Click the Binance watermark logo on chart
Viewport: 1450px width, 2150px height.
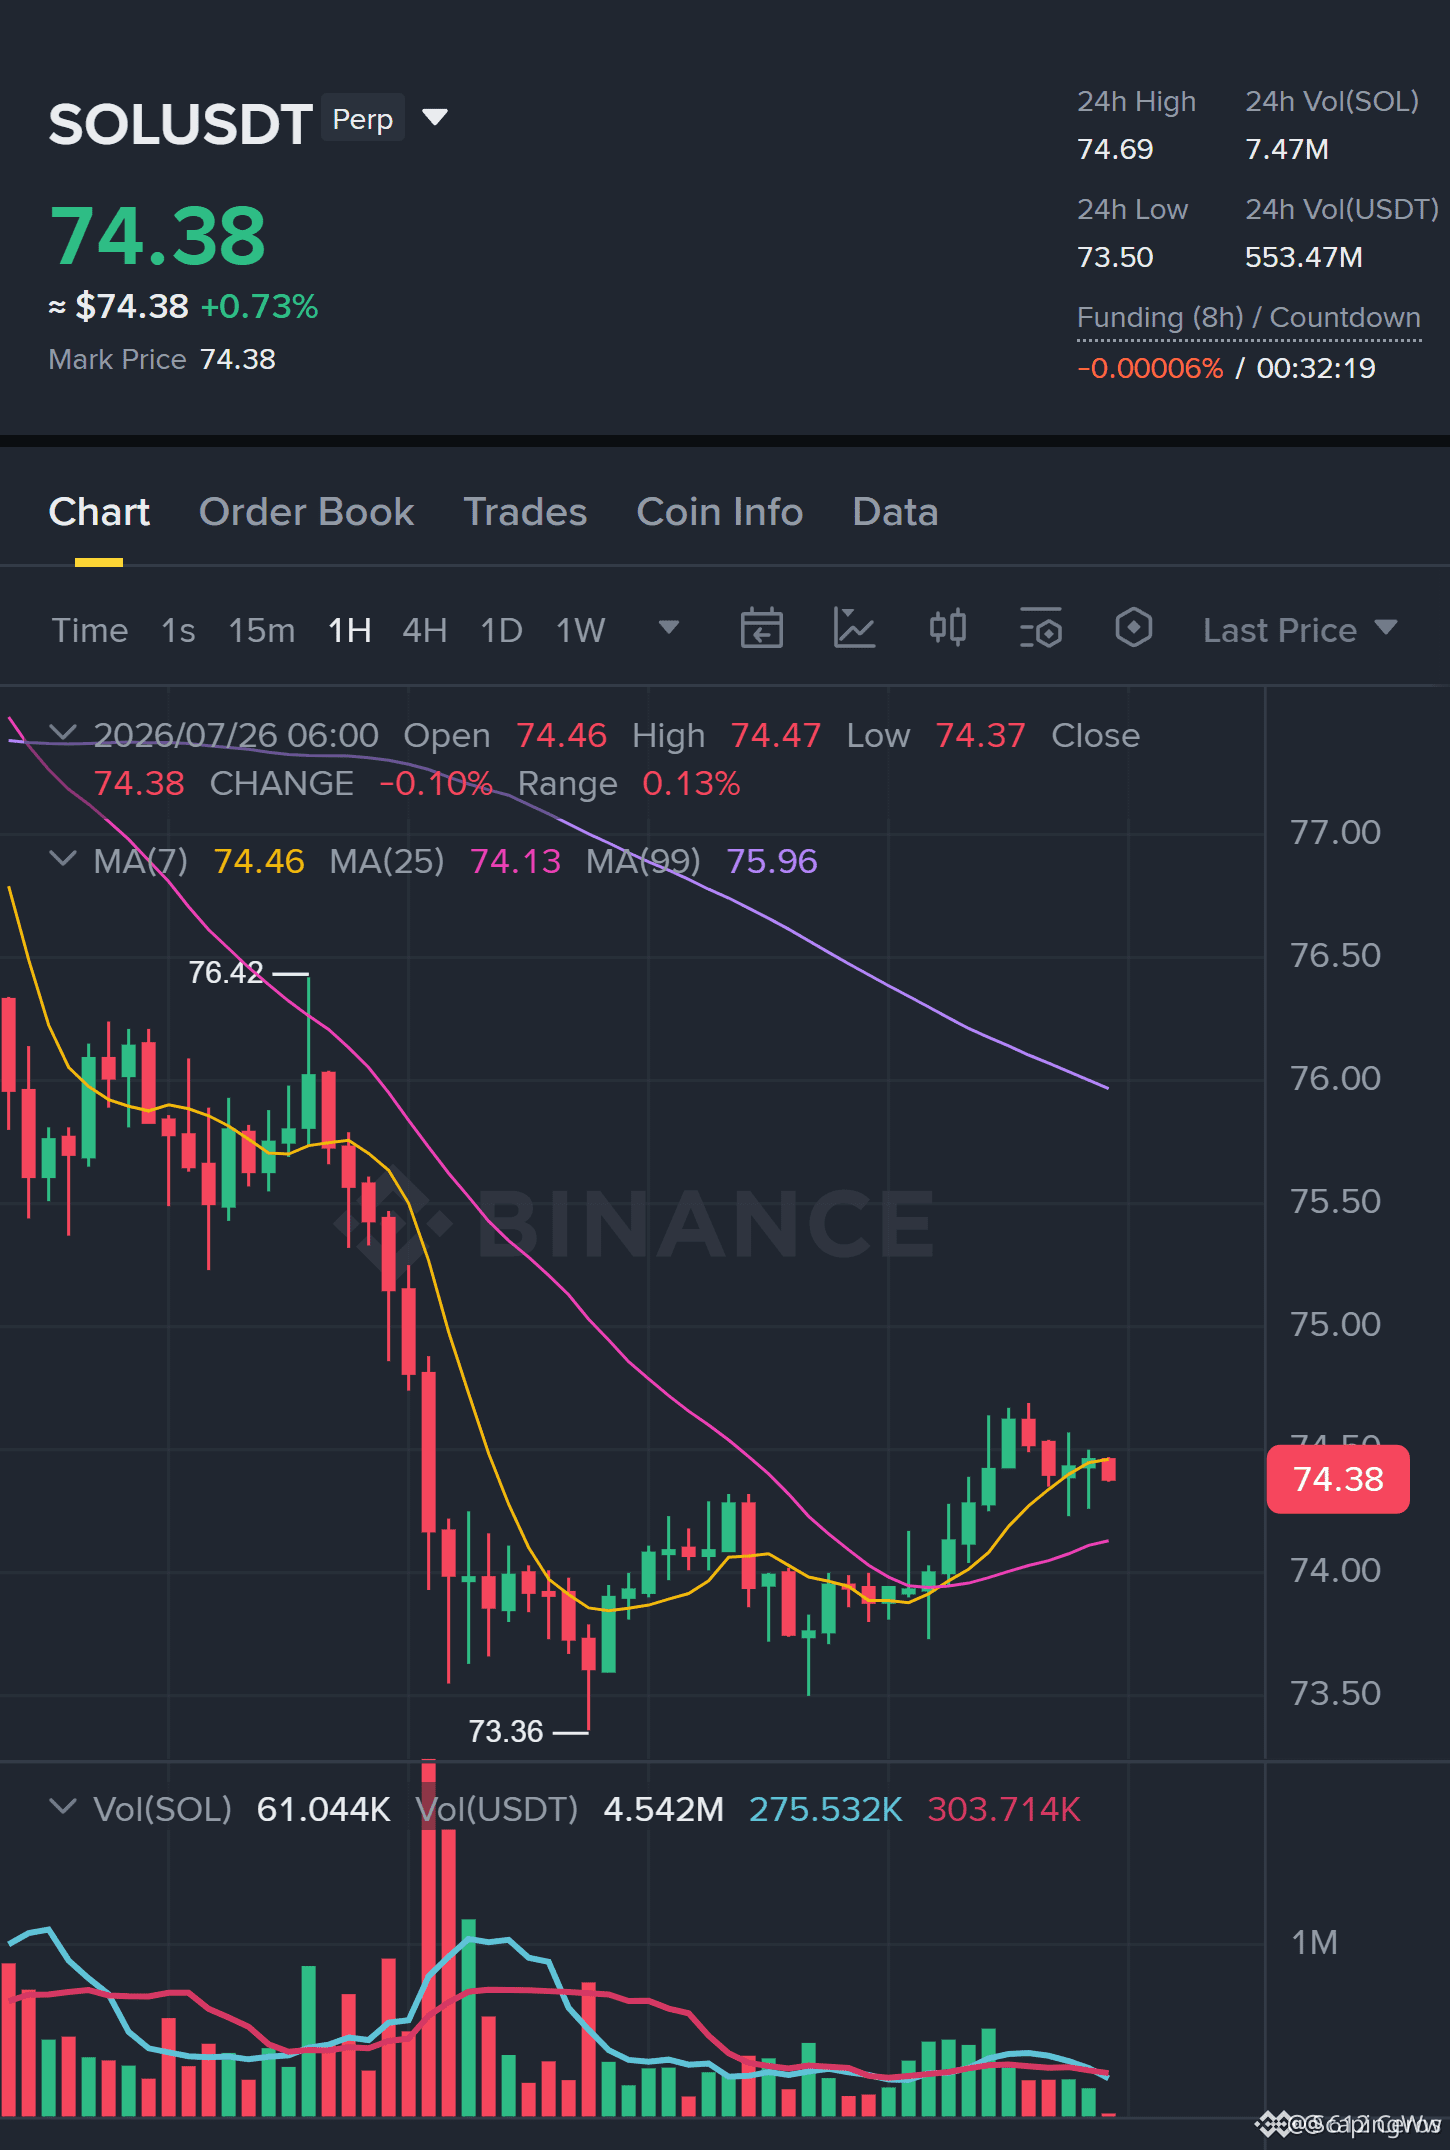634,1223
